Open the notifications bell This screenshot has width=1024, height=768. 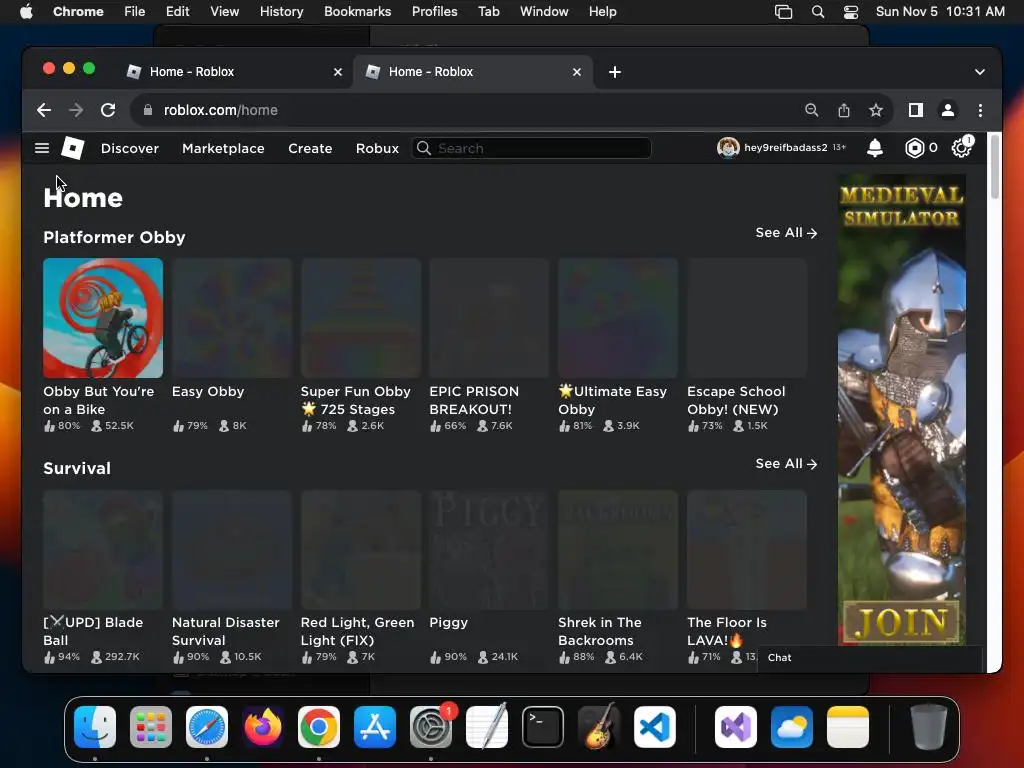(x=874, y=148)
